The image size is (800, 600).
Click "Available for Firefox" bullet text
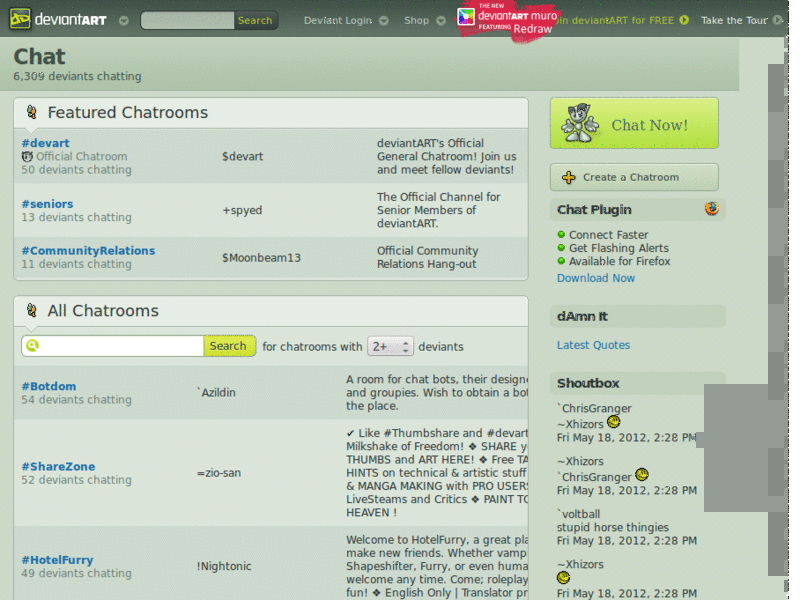[620, 261]
